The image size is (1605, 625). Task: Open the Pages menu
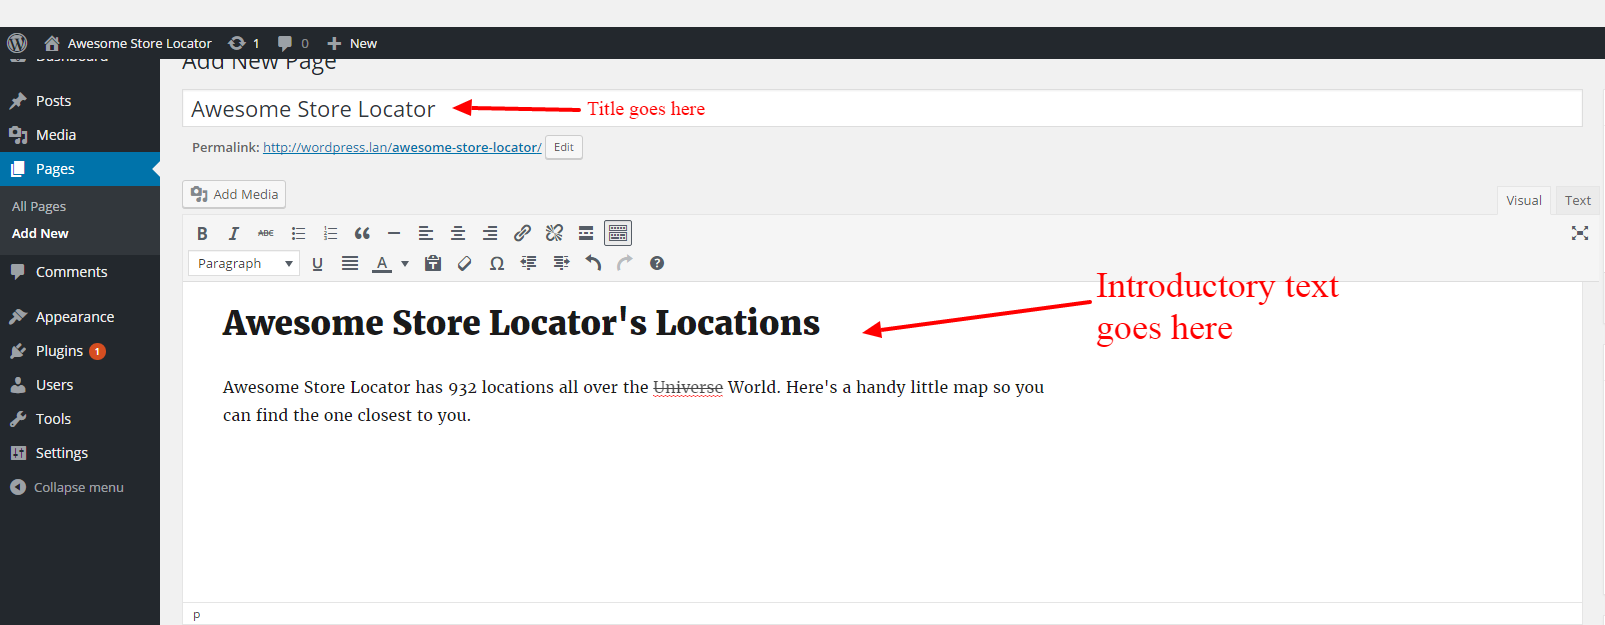80,169
